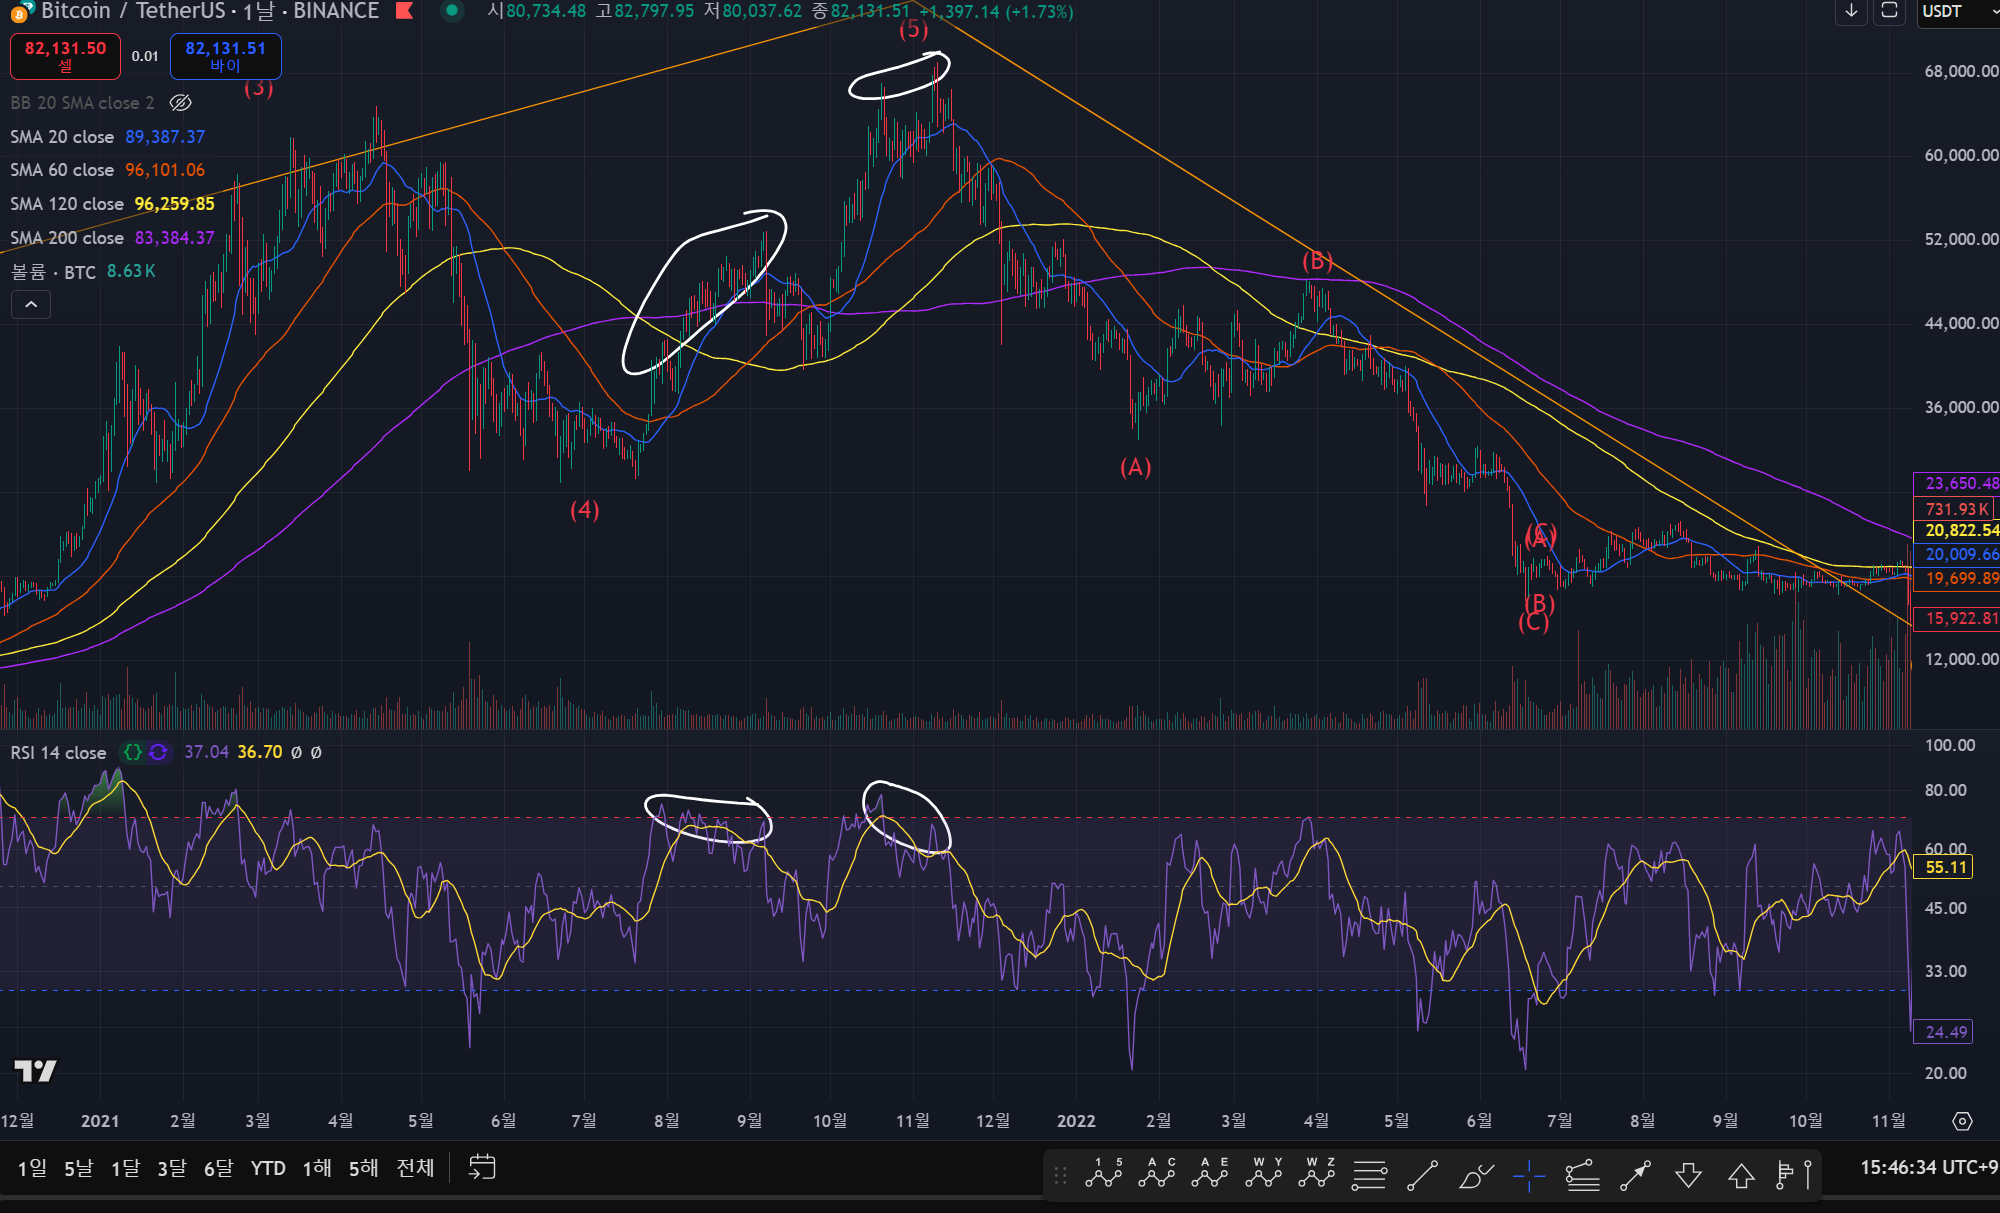Image resolution: width=2000 pixels, height=1213 pixels.
Task: Open the go-to-date calendar icon
Action: pyautogui.click(x=482, y=1167)
